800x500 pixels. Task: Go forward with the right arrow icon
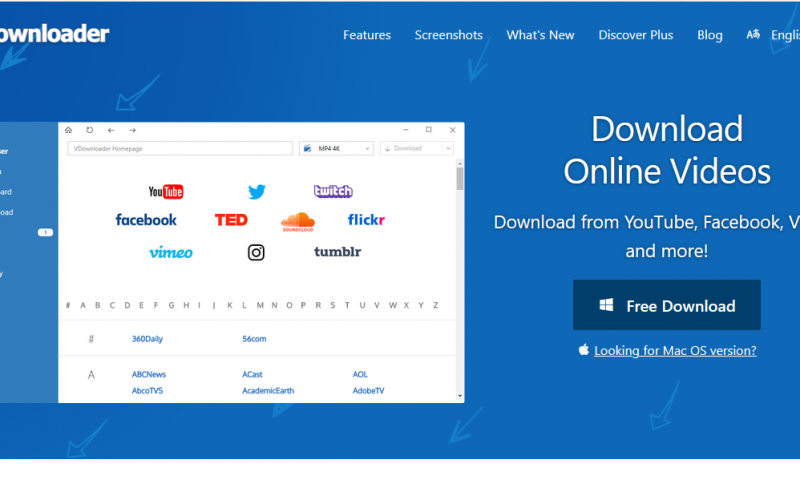coord(133,130)
